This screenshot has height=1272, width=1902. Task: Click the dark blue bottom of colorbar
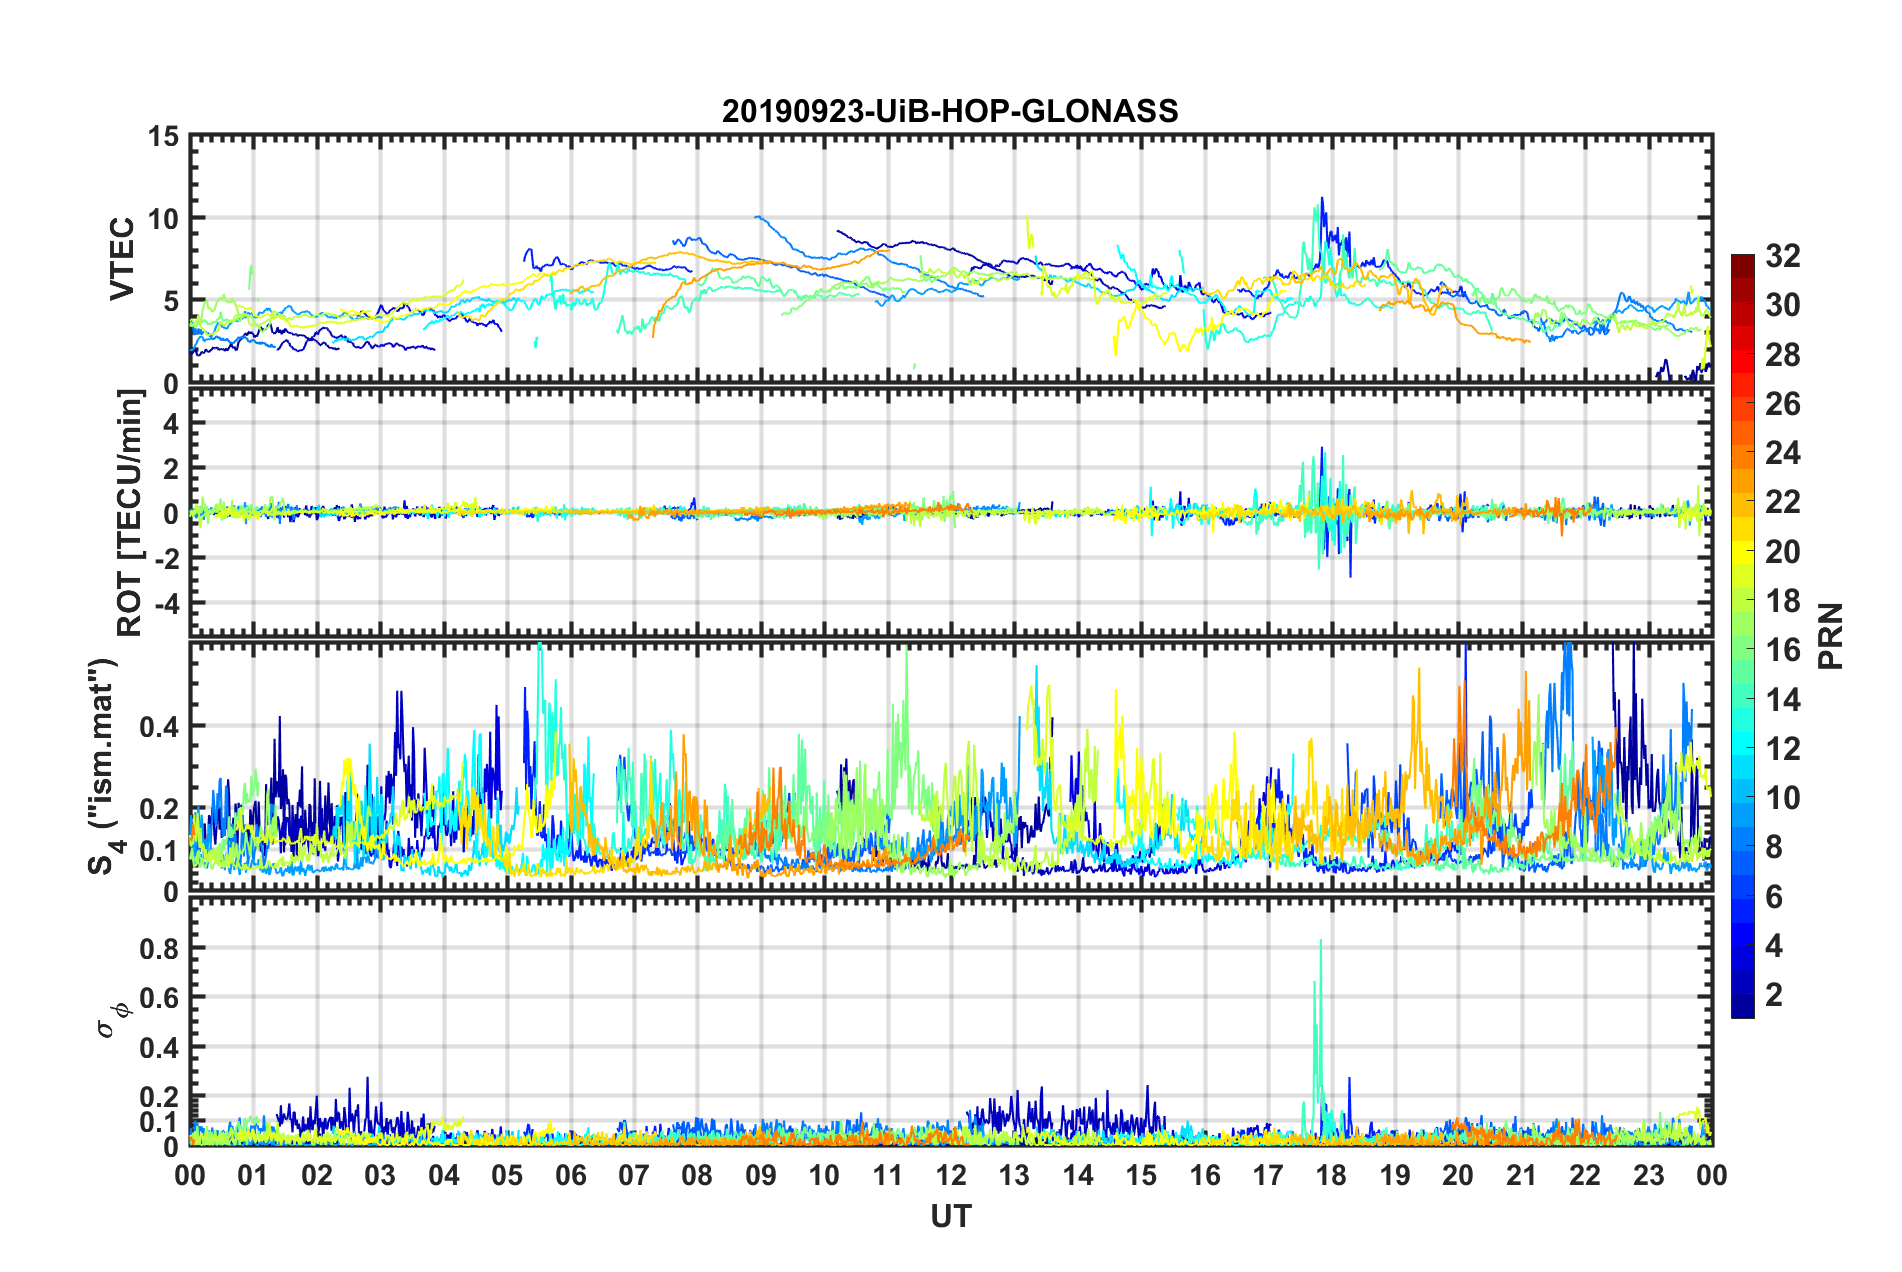[x=1743, y=1008]
